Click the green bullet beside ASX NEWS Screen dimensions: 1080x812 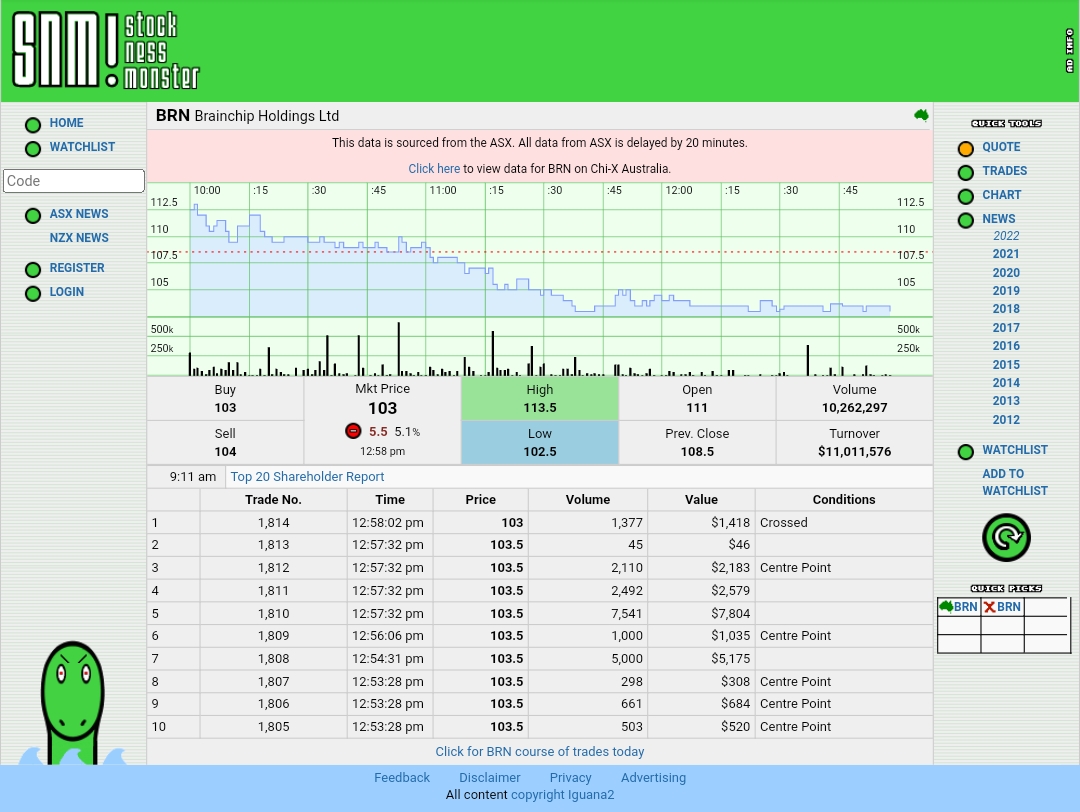[33, 216]
